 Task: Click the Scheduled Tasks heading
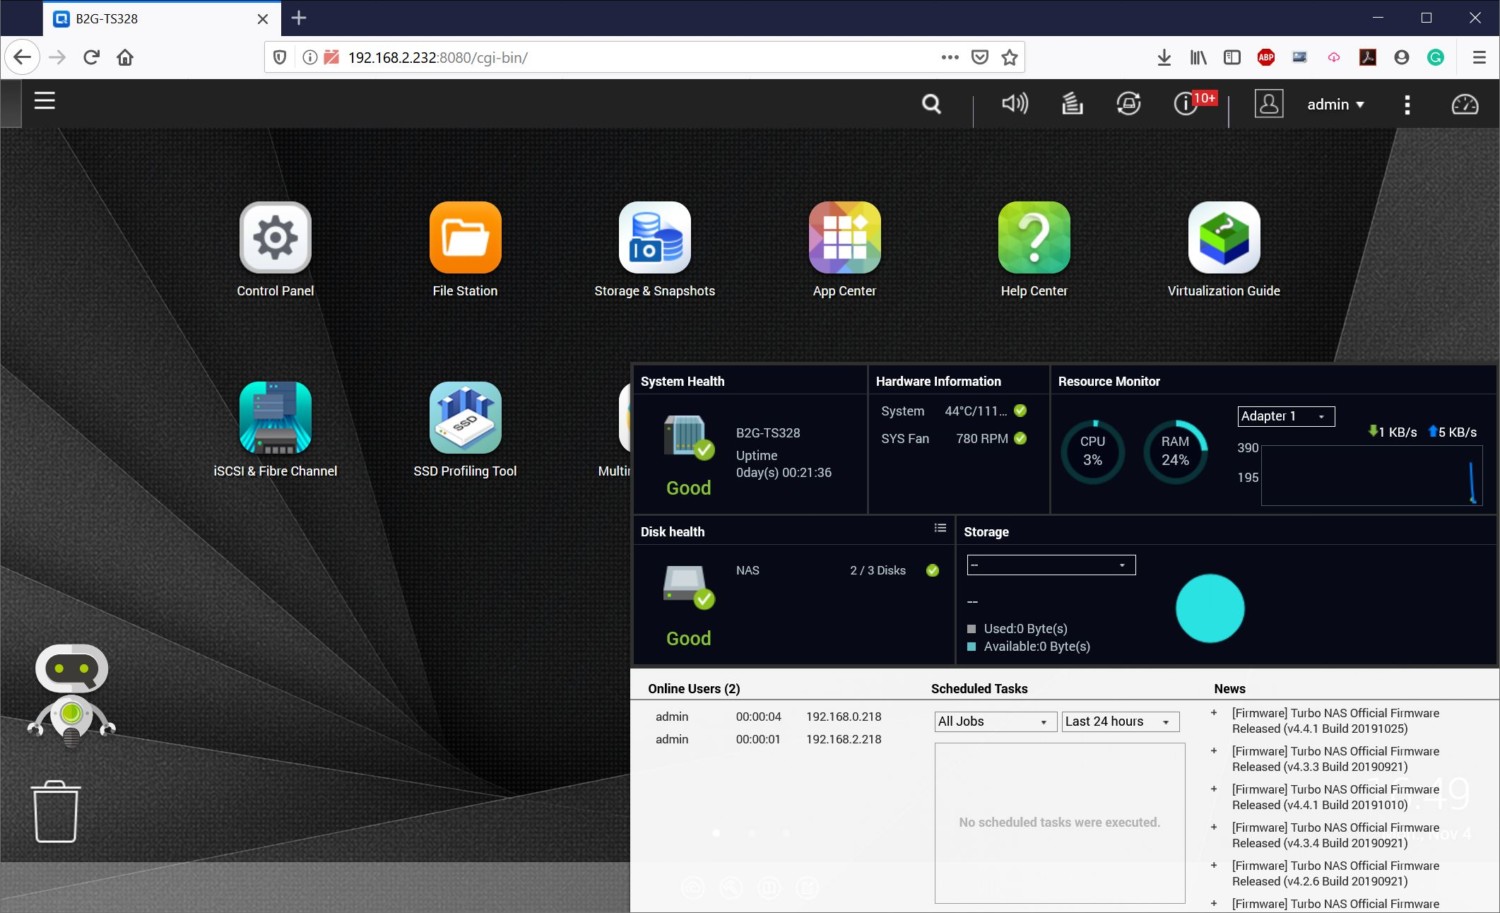click(x=979, y=689)
